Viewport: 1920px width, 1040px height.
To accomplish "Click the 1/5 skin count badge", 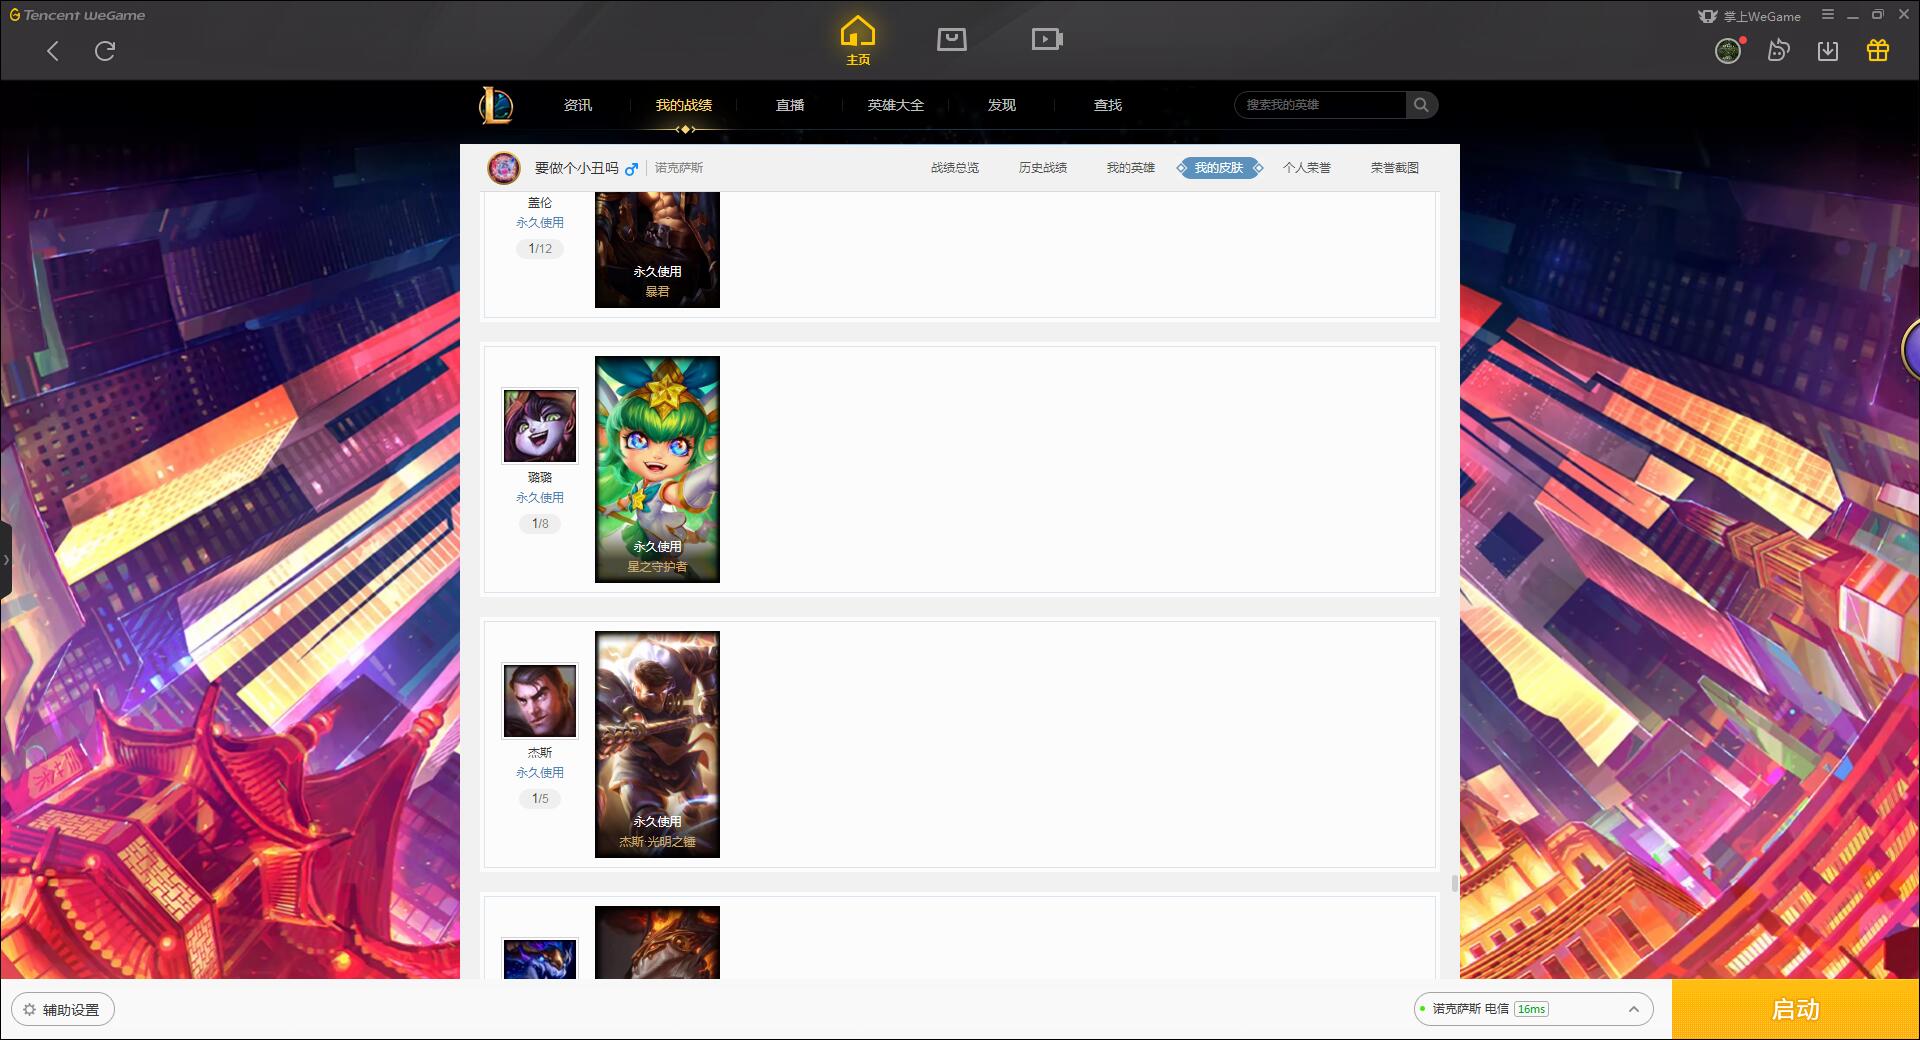I will [x=540, y=799].
